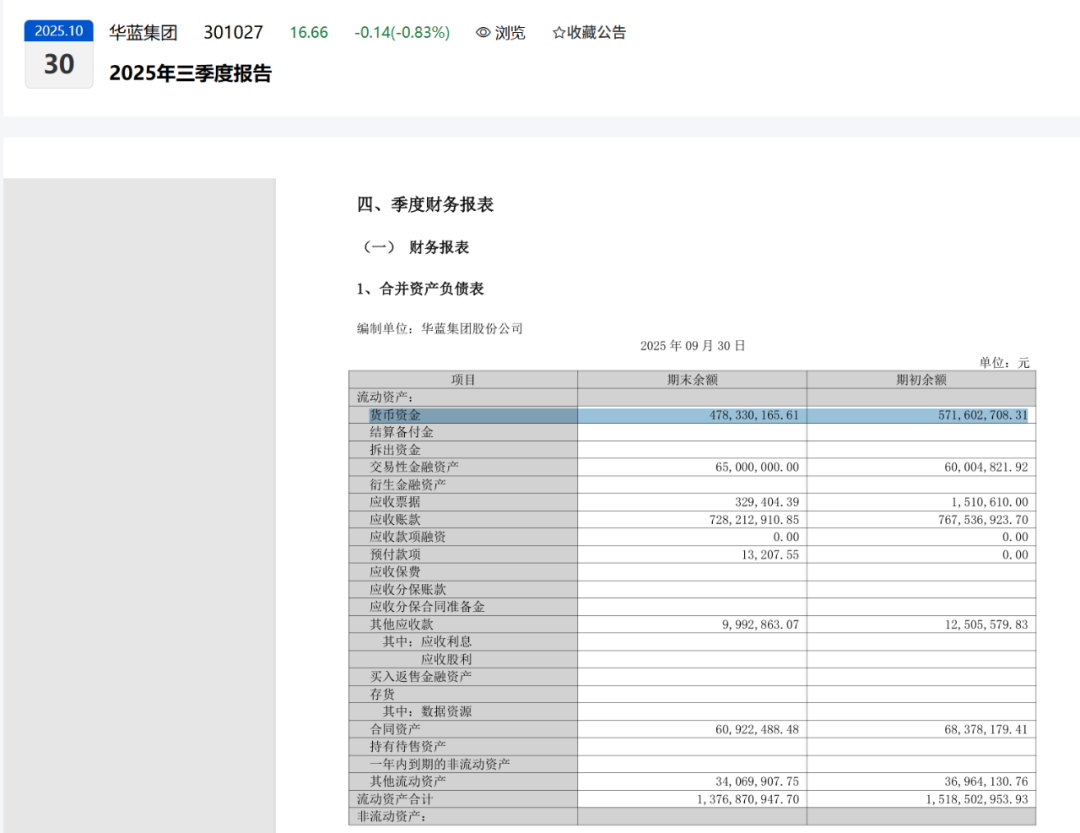Viewport: 1080px width, 833px height.
Task: Click the 一年内到期的非流动资产 row label
Action: point(440,764)
